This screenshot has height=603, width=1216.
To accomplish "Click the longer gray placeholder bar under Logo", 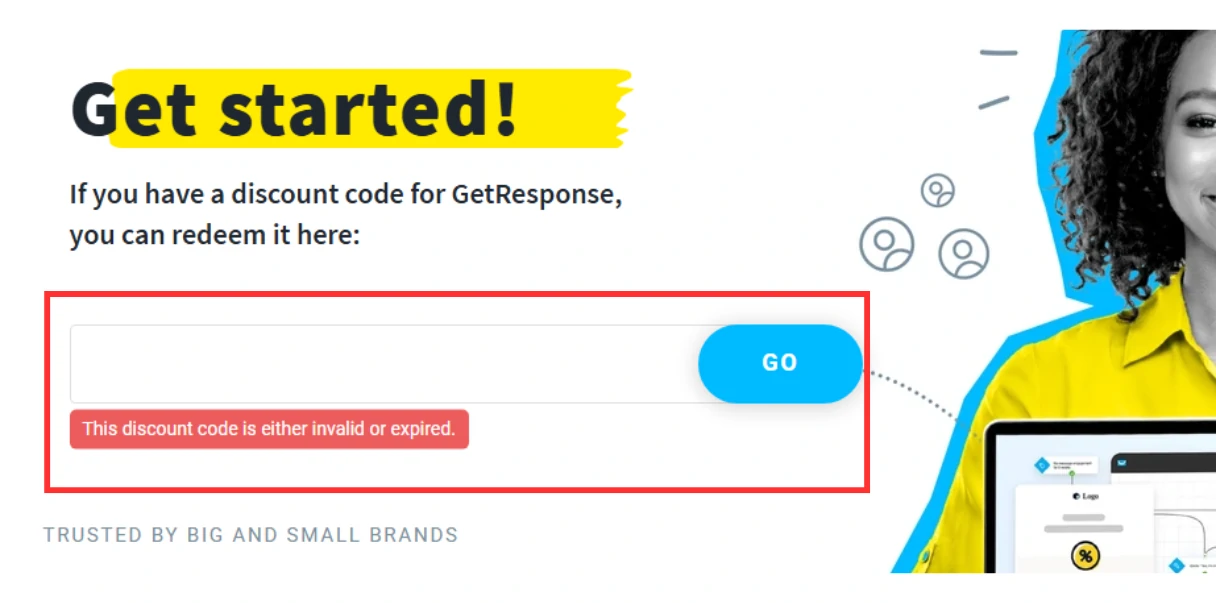I will tap(1084, 528).
